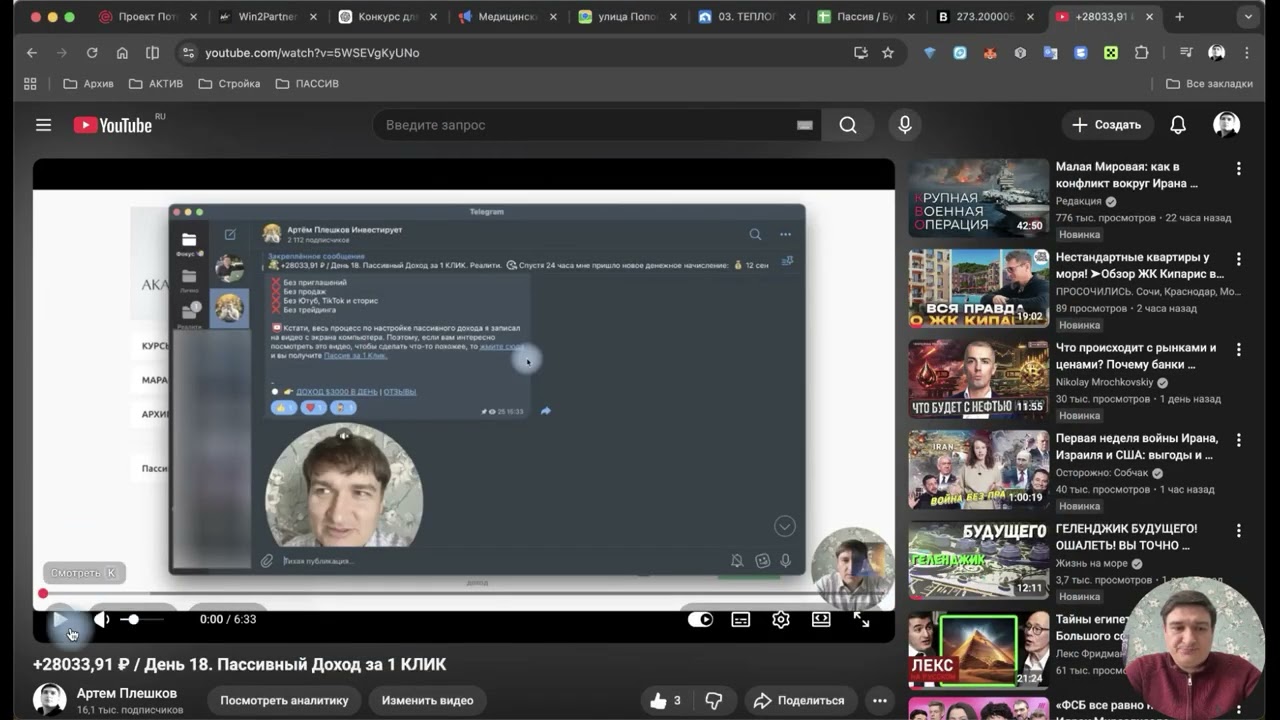This screenshot has height=720, width=1280.
Task: Open a new browser tab
Action: (1180, 17)
